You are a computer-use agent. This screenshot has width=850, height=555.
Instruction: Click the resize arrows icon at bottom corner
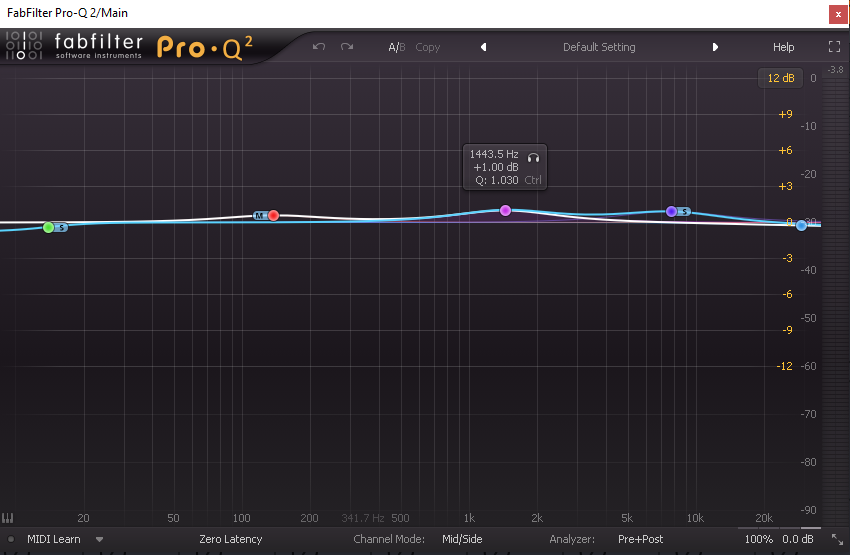[x=838, y=539]
